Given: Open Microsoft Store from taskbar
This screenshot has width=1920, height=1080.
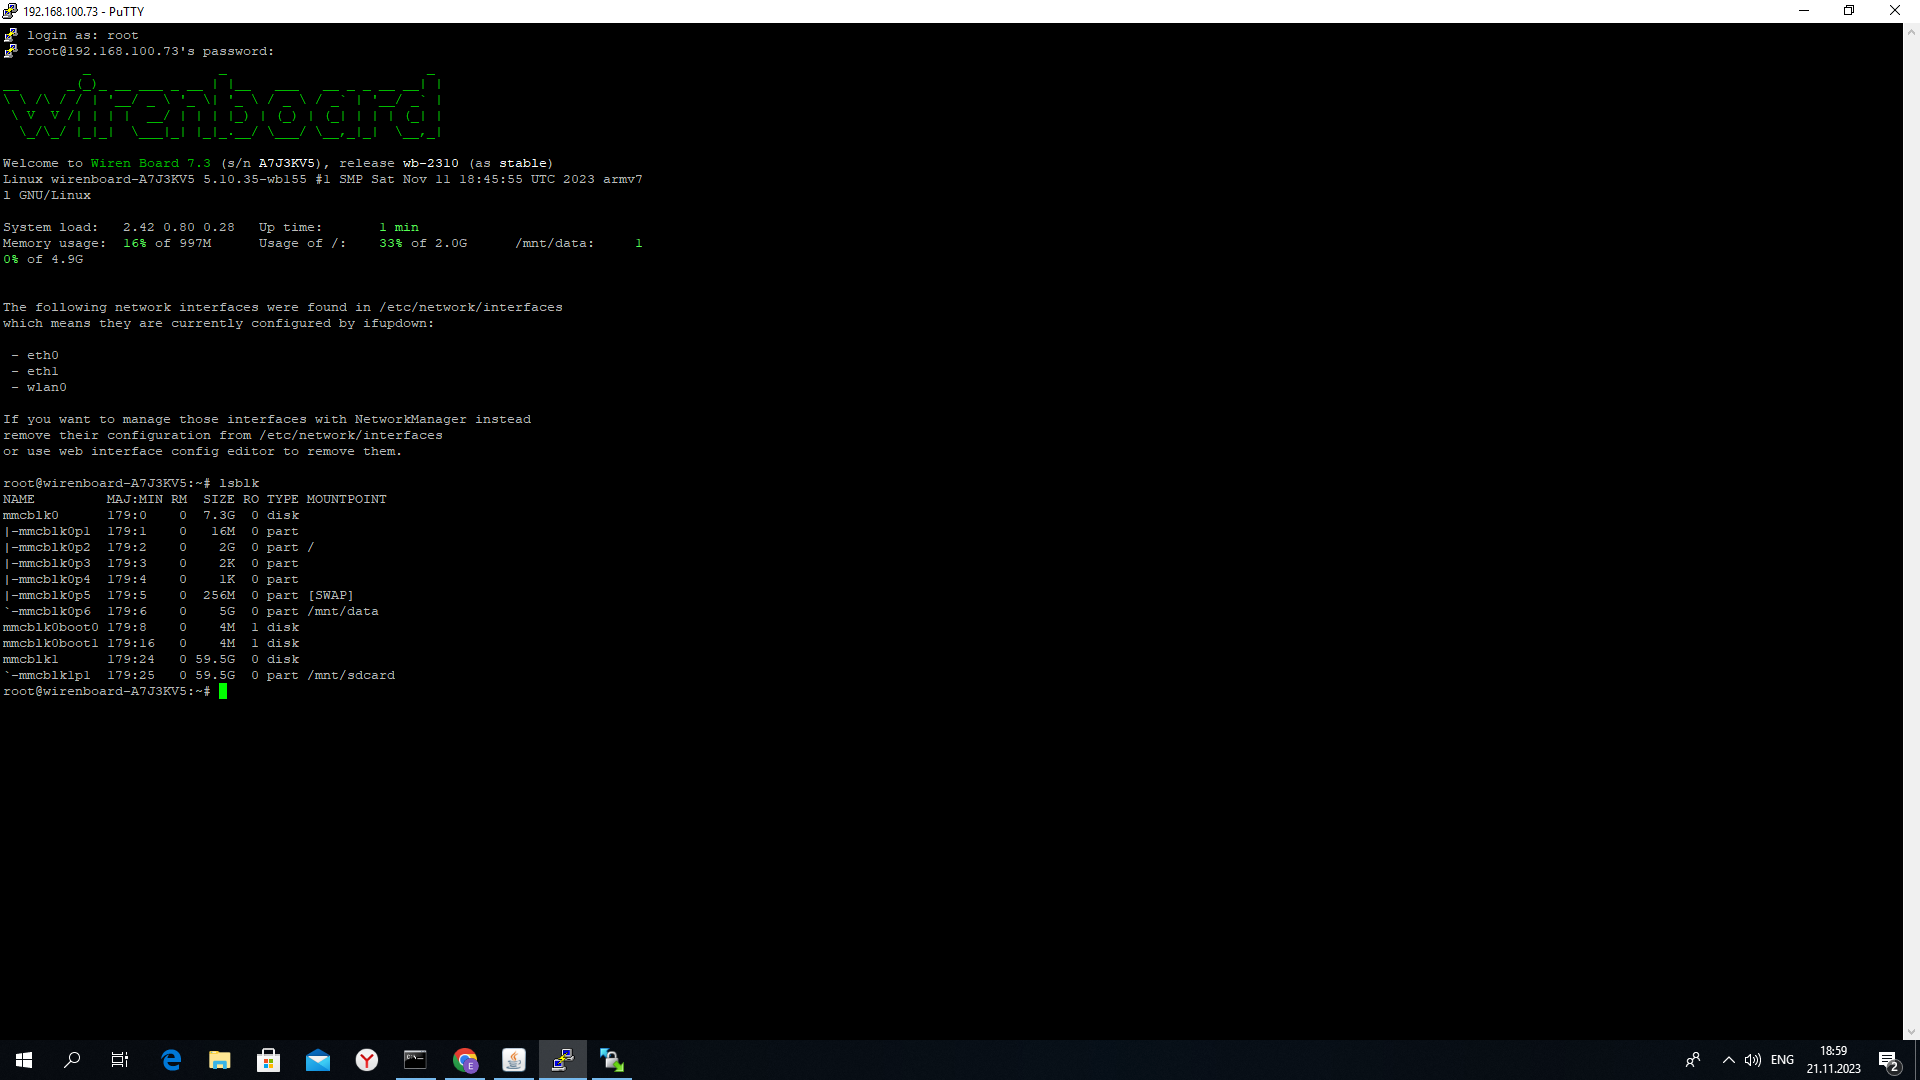Looking at the screenshot, I should point(269,1060).
